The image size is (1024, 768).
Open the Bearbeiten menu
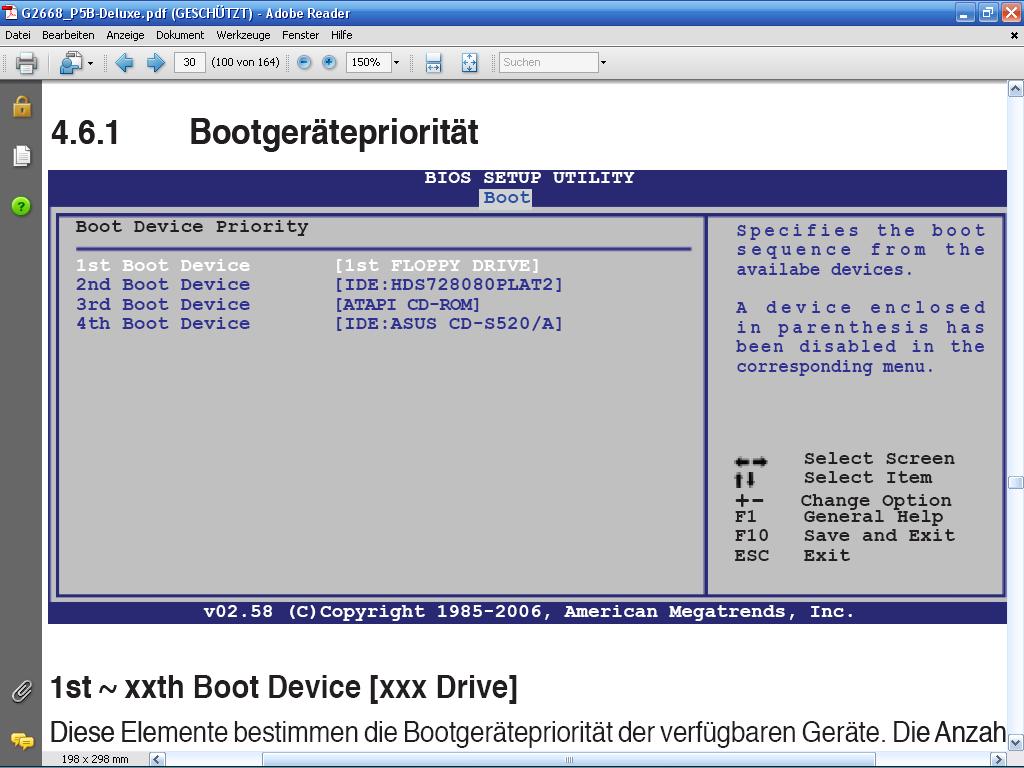pos(68,35)
